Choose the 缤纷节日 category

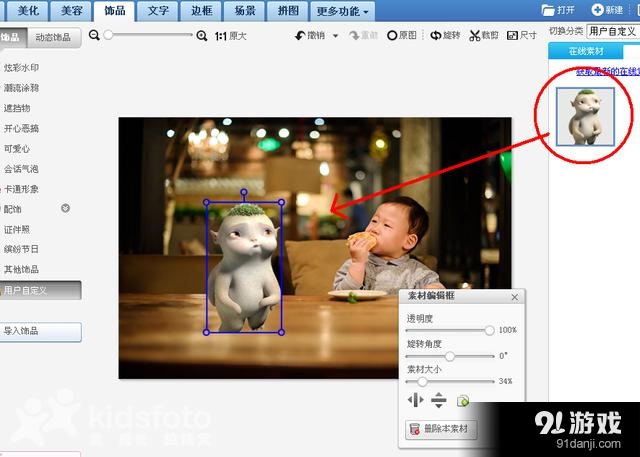(21, 249)
